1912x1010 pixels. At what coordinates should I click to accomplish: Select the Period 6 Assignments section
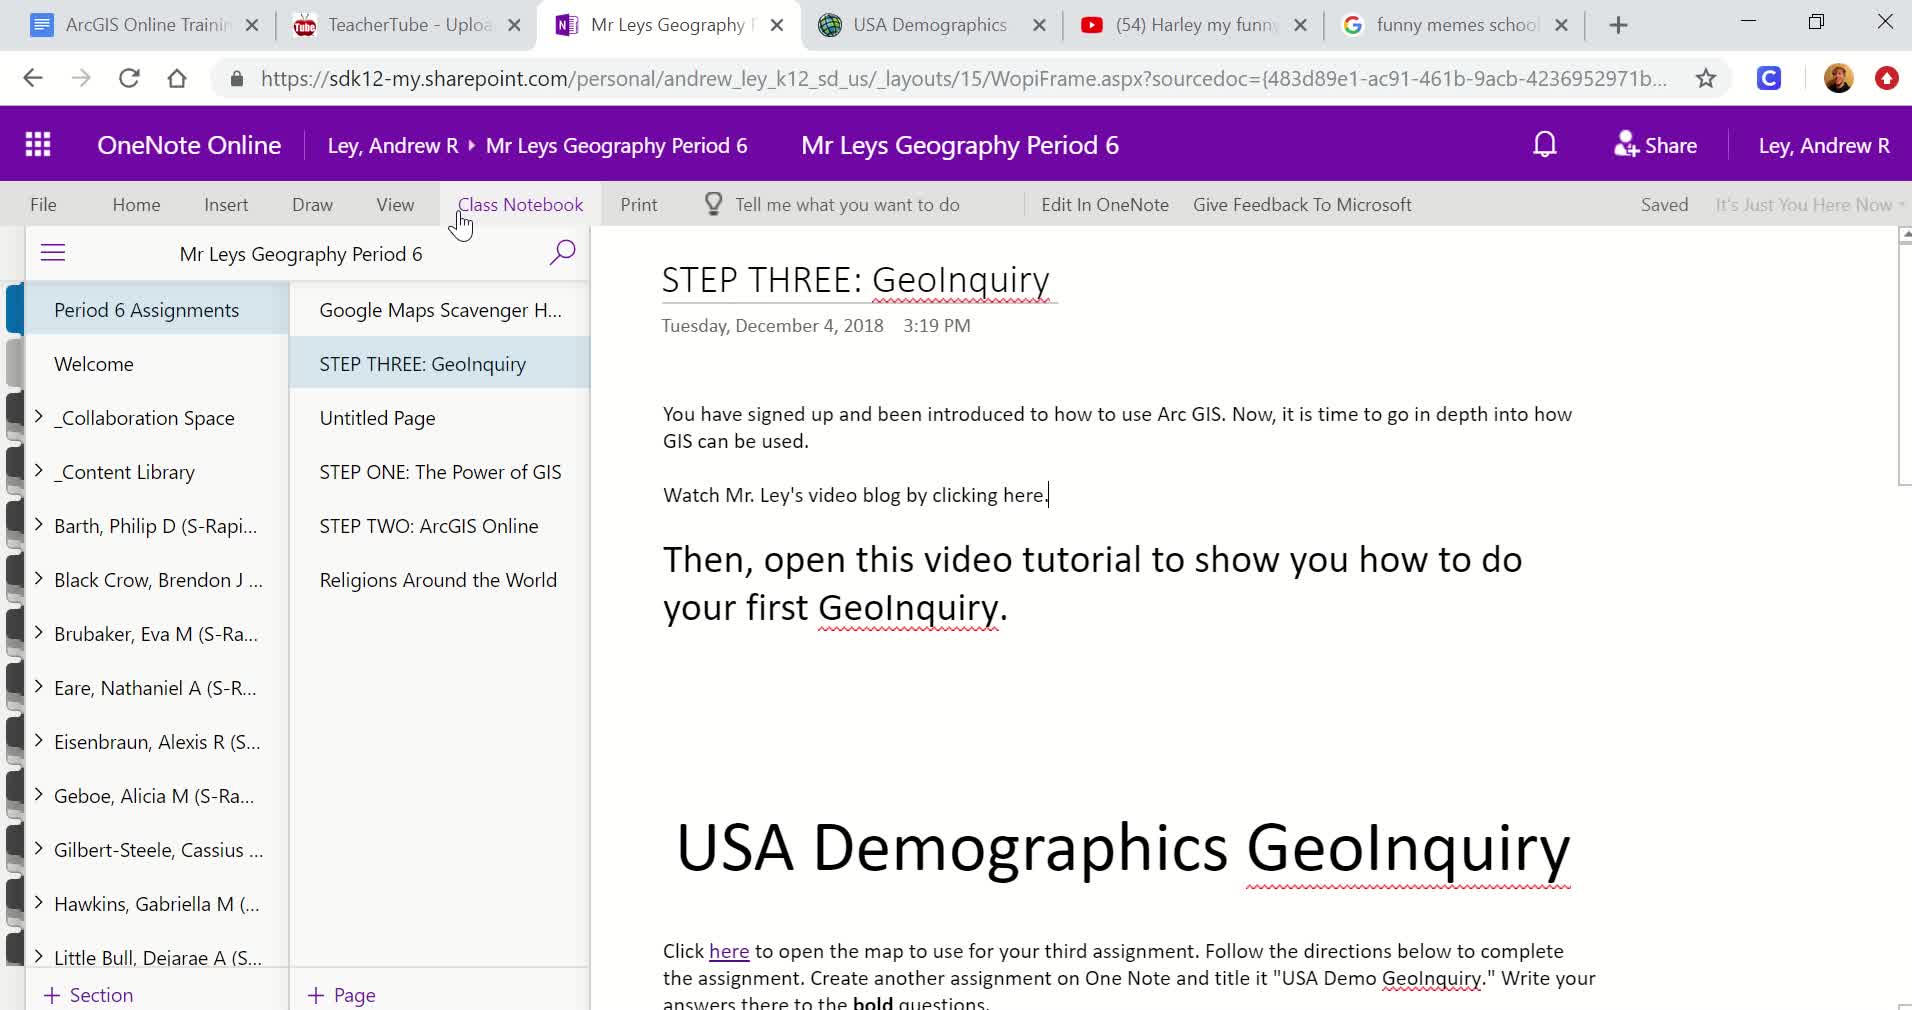pos(156,310)
